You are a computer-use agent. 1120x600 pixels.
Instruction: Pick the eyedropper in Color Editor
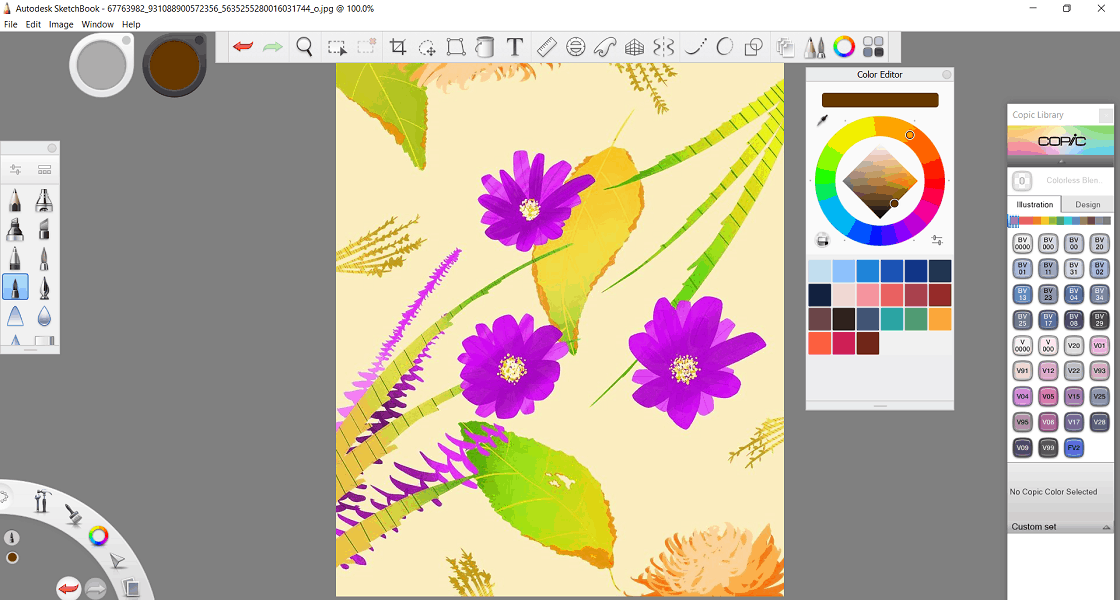tap(823, 121)
